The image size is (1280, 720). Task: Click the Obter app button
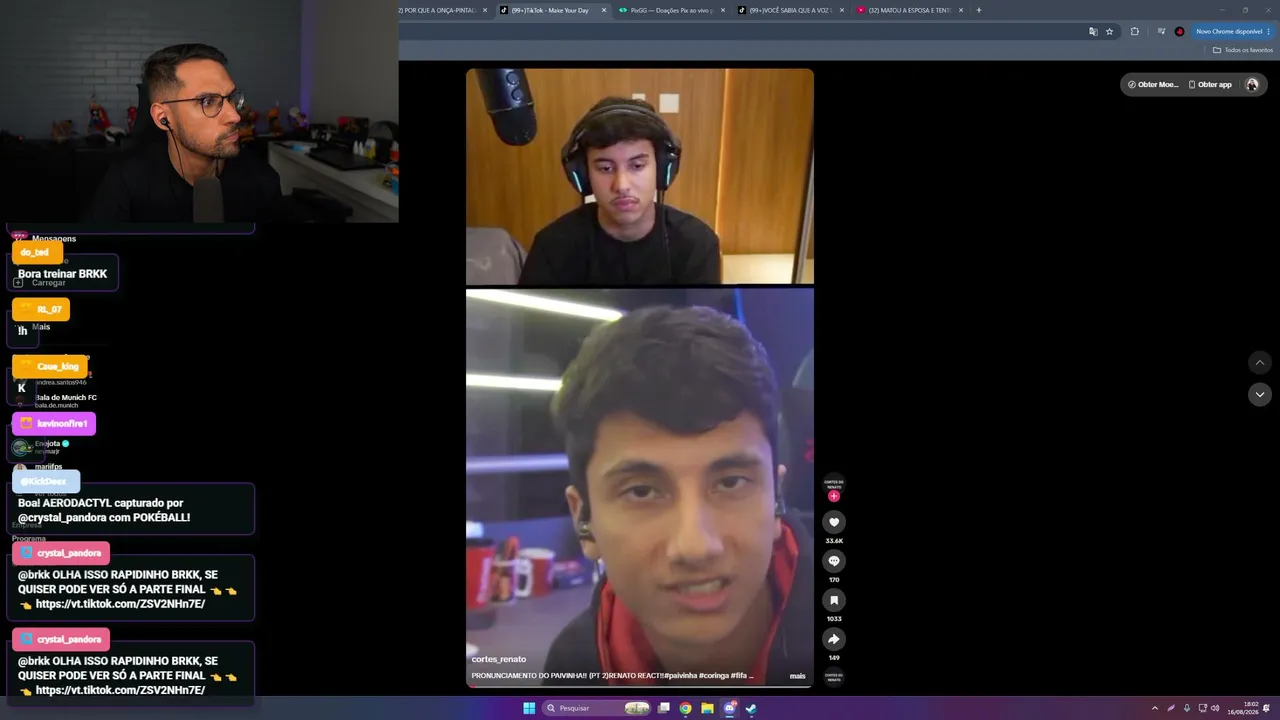pyautogui.click(x=1210, y=84)
